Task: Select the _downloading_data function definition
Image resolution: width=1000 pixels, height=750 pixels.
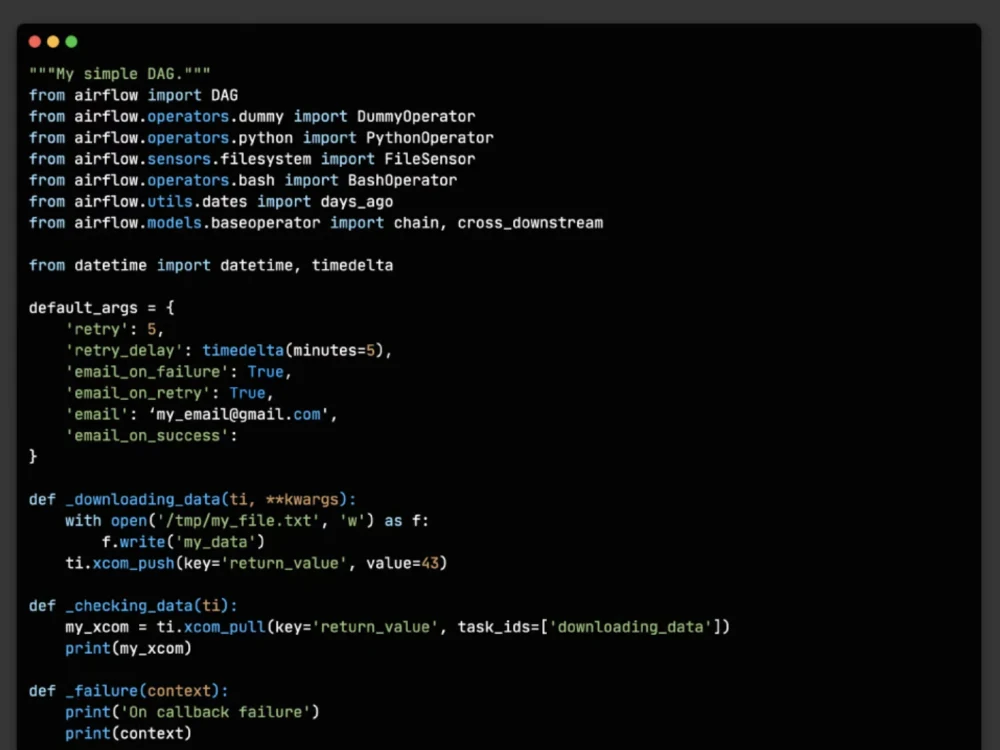Action: click(143, 499)
